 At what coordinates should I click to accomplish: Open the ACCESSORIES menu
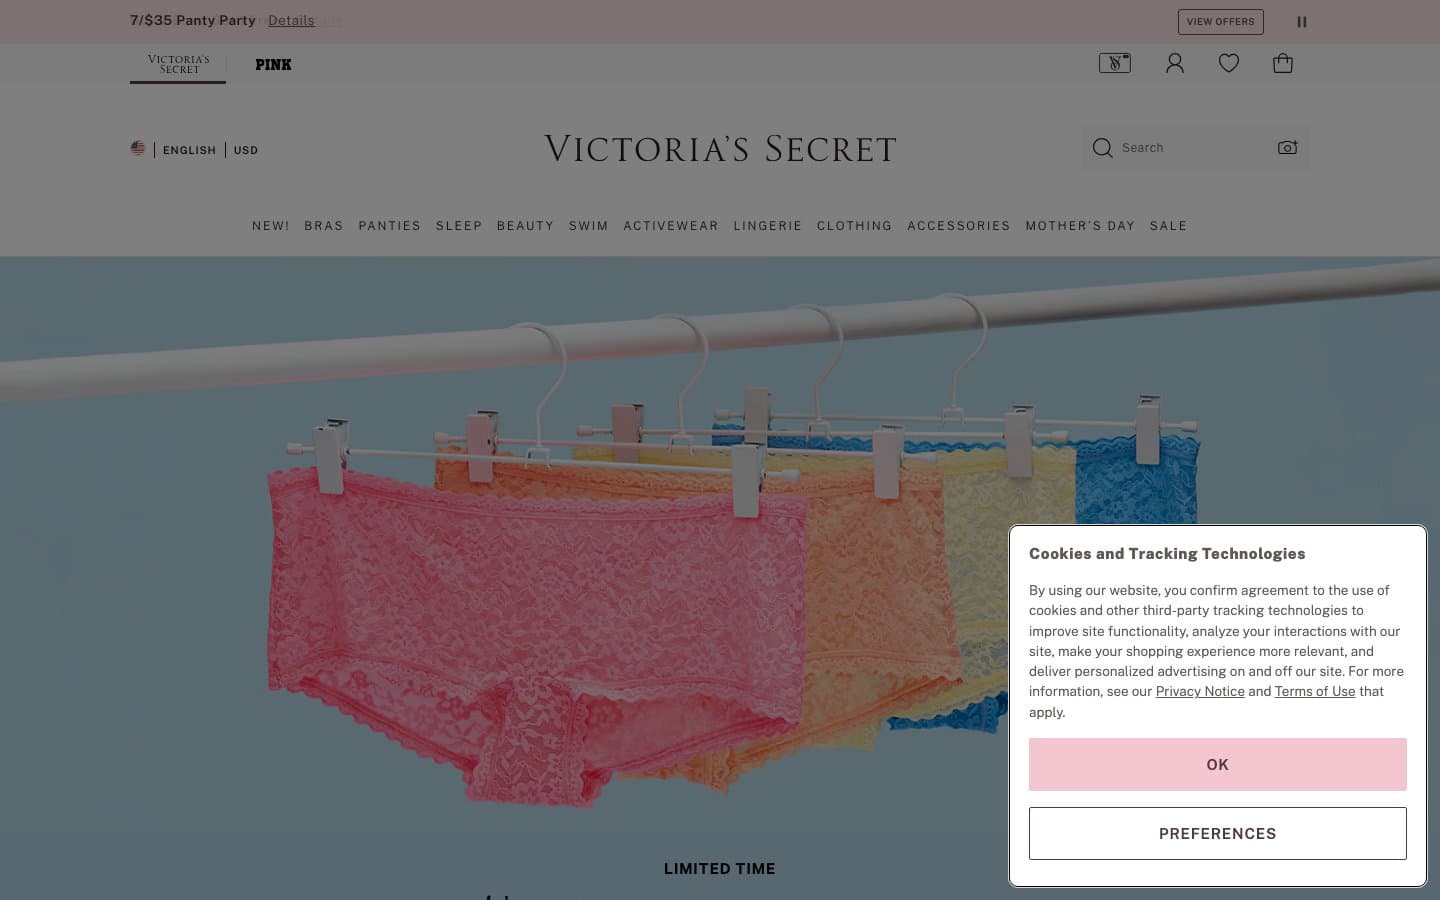pos(959,226)
